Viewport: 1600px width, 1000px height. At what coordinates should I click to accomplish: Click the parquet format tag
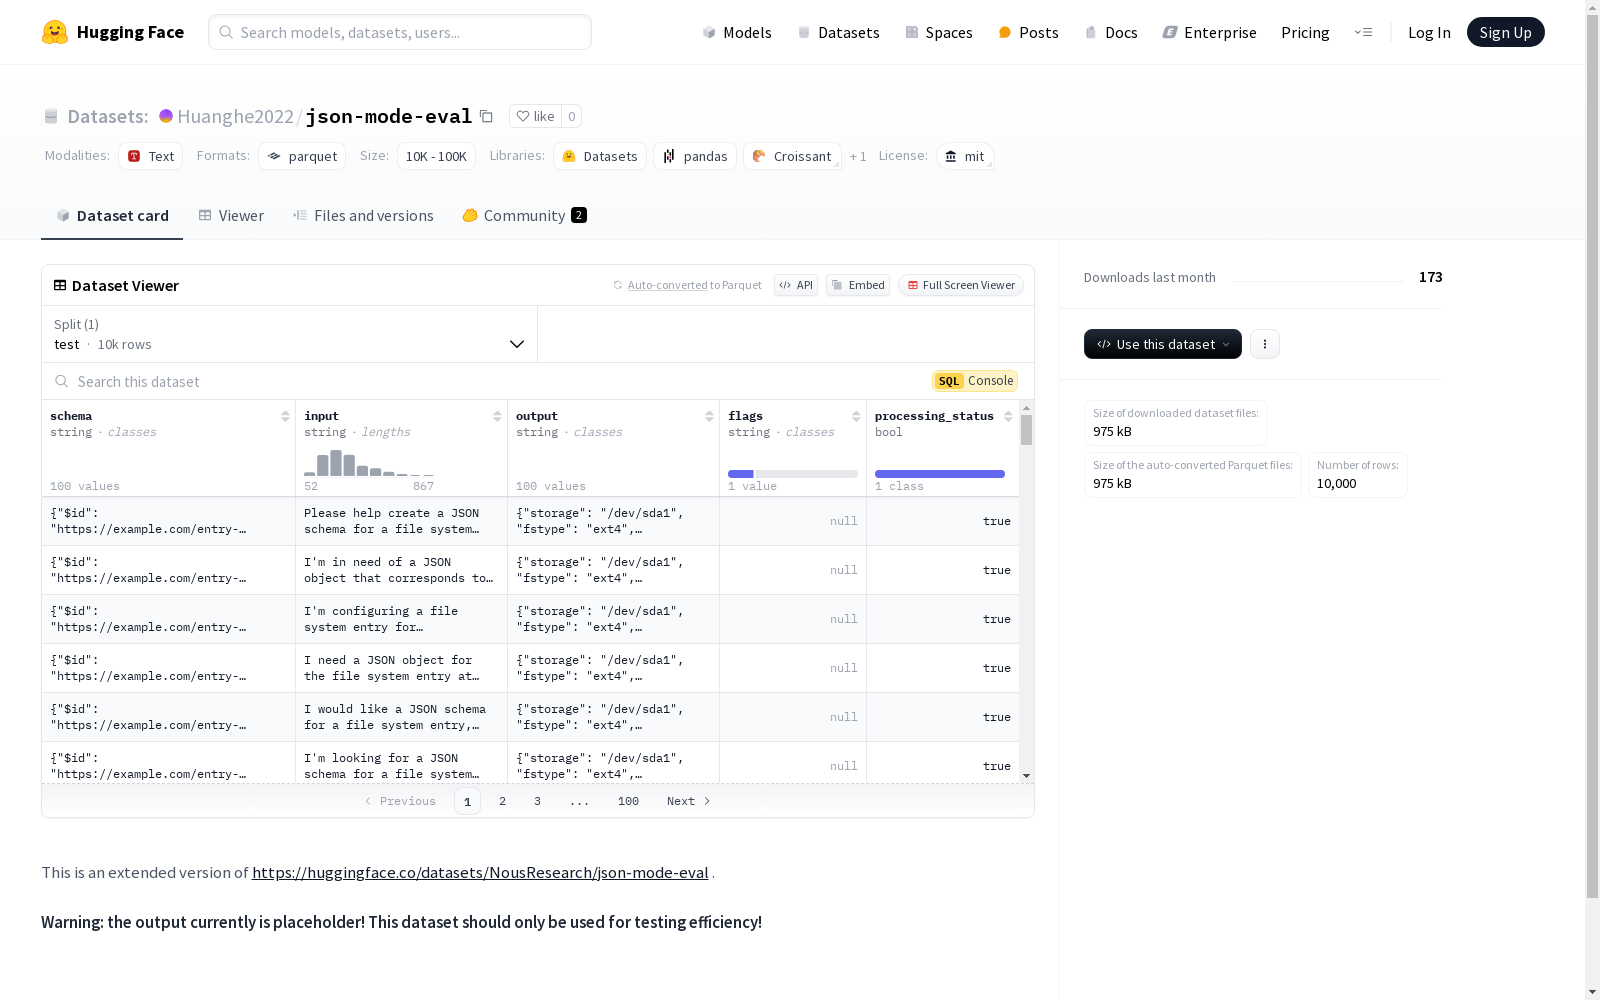coord(302,156)
